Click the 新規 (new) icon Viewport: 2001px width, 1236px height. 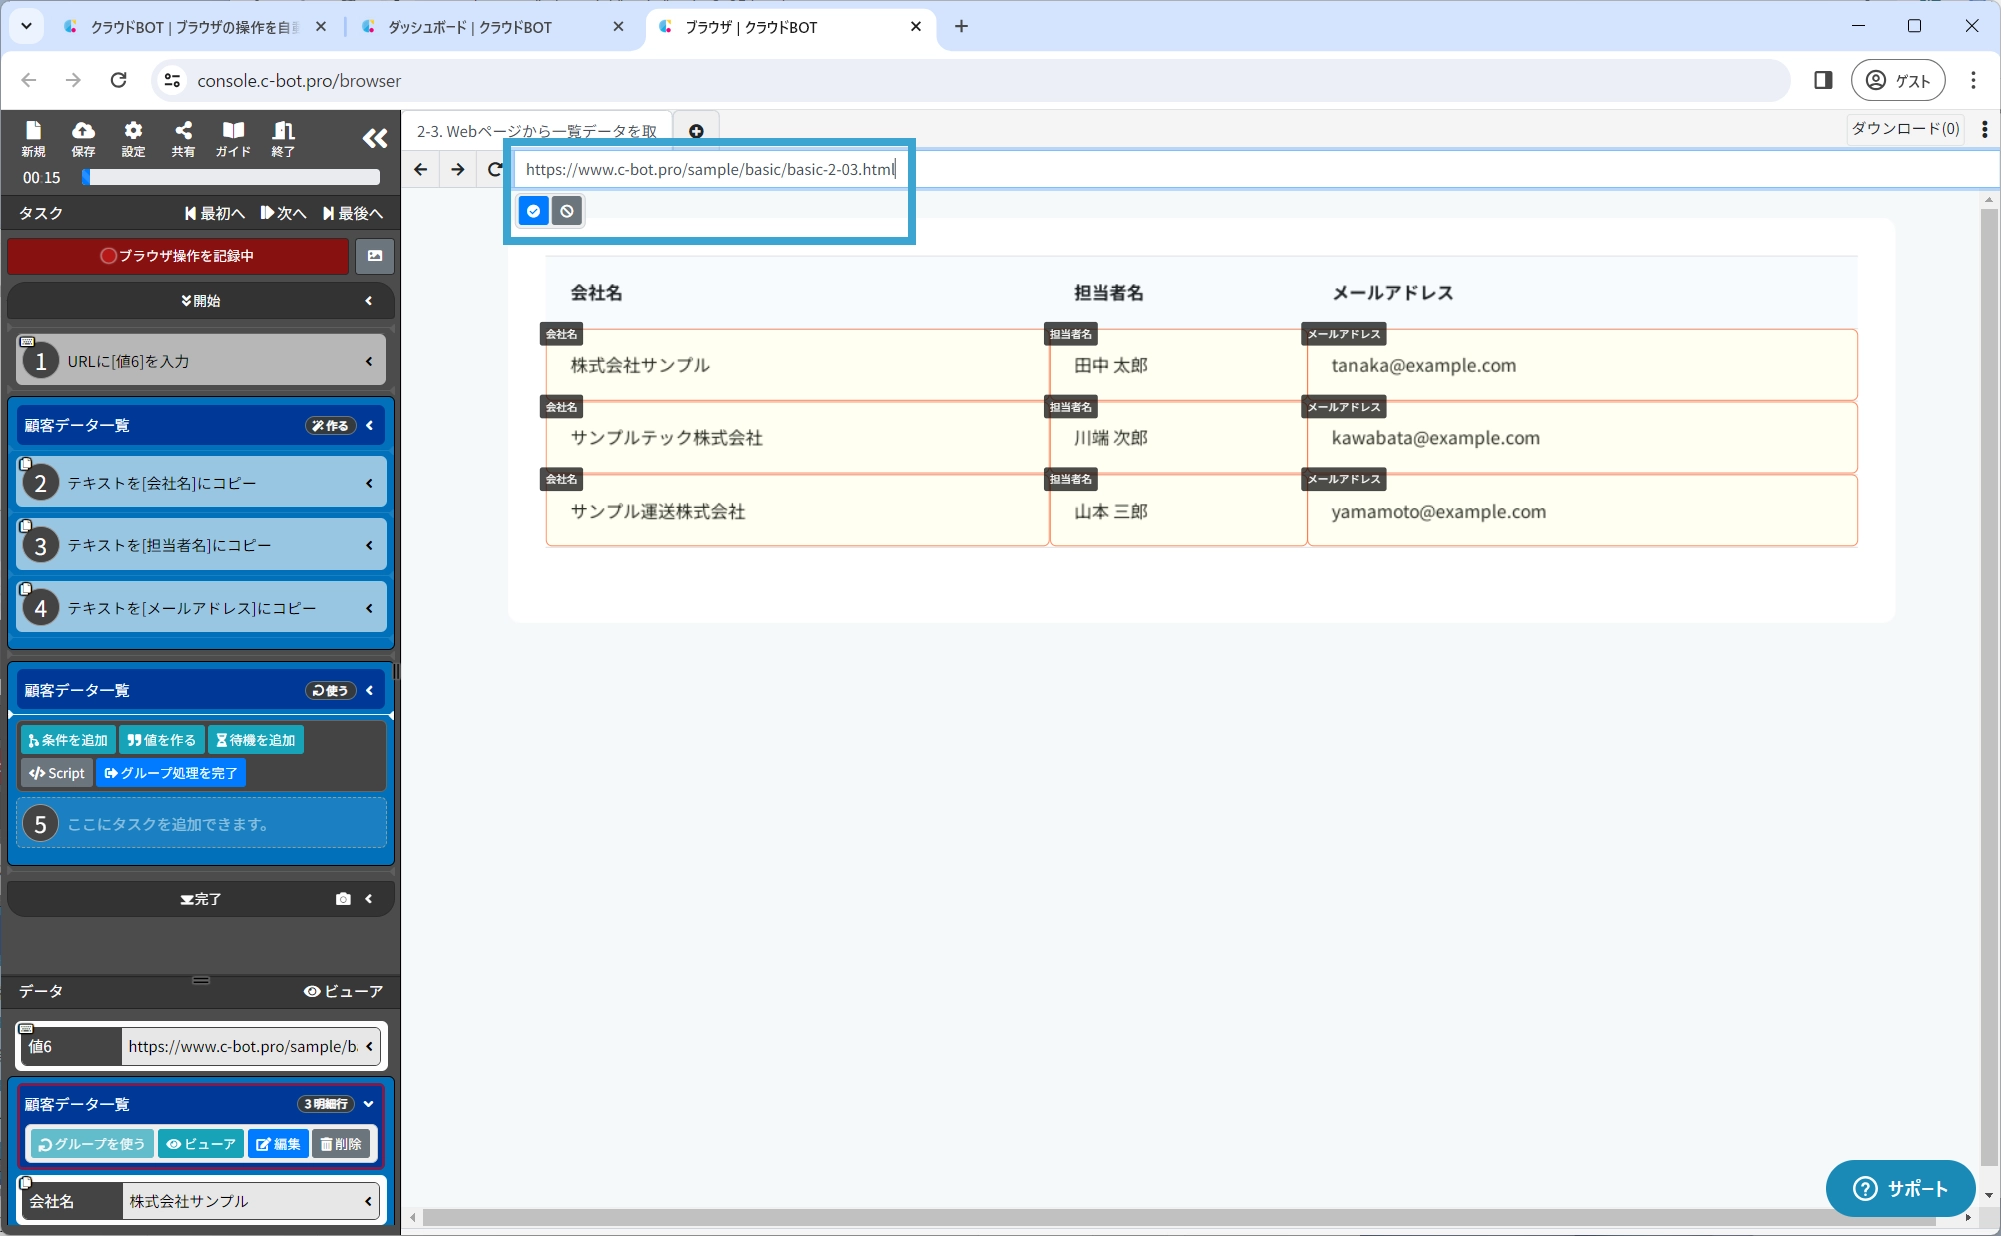pos(33,138)
